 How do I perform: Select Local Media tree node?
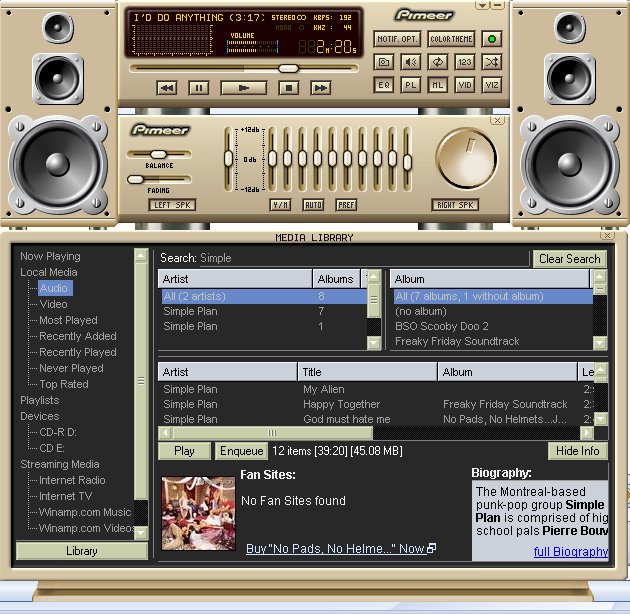[49, 272]
